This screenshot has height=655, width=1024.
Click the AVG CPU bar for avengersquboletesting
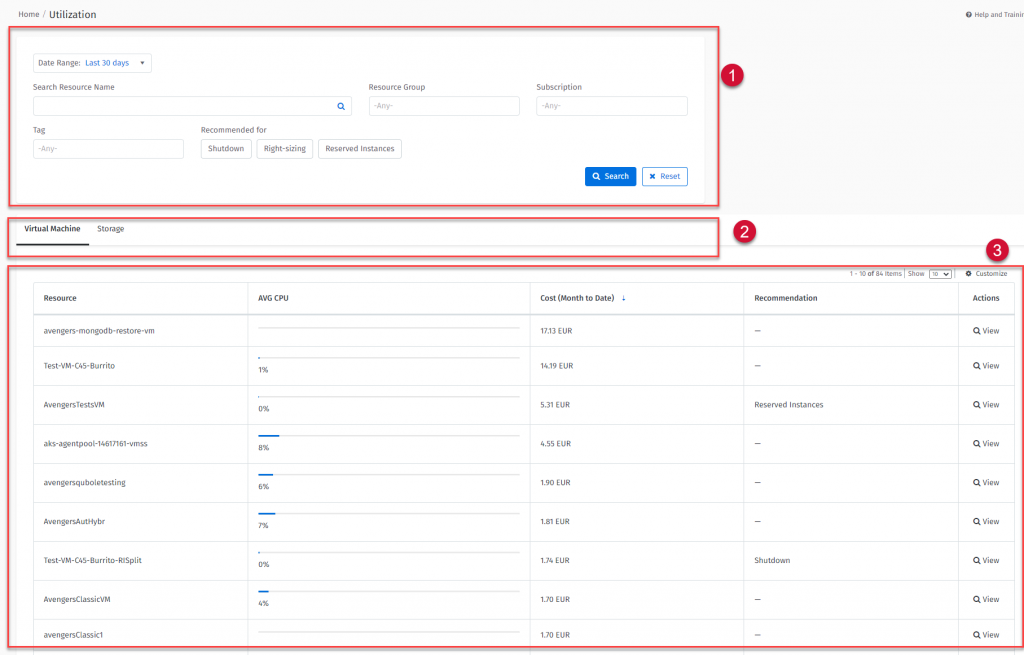388,474
